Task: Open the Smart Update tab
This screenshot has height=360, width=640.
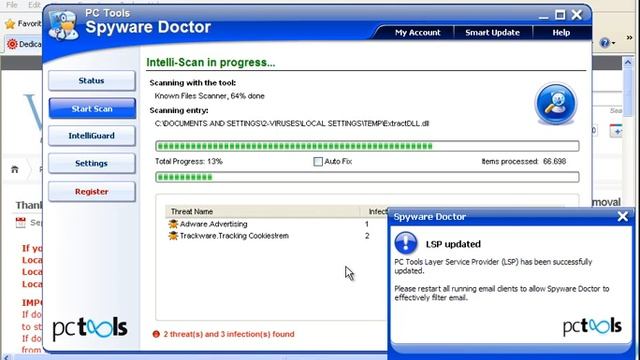Action: point(492,33)
